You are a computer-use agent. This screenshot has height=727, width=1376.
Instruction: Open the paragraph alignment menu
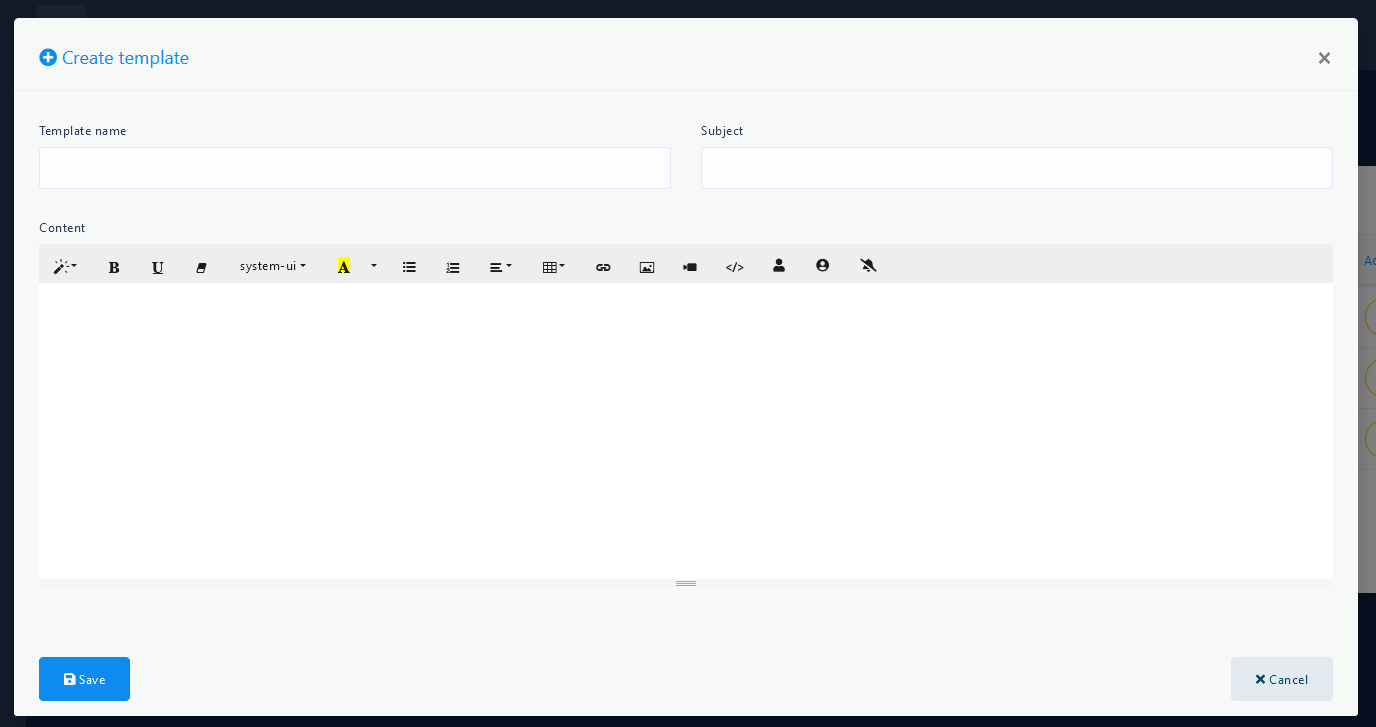(x=500, y=267)
